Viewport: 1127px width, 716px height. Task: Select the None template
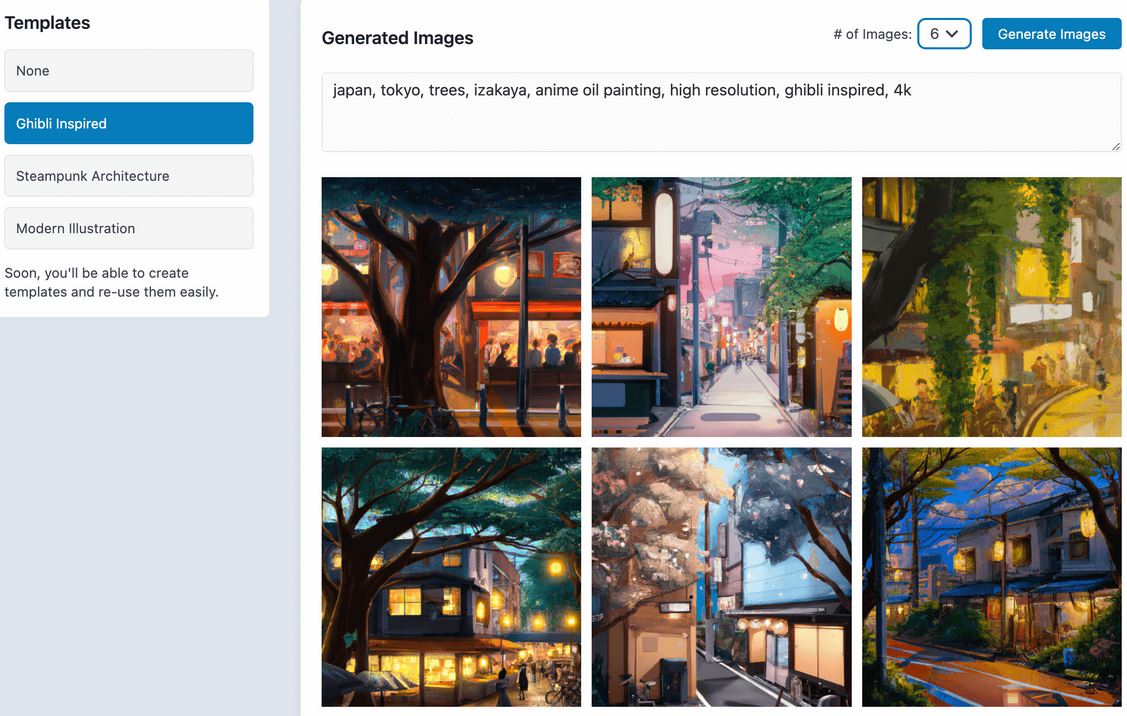pos(129,70)
